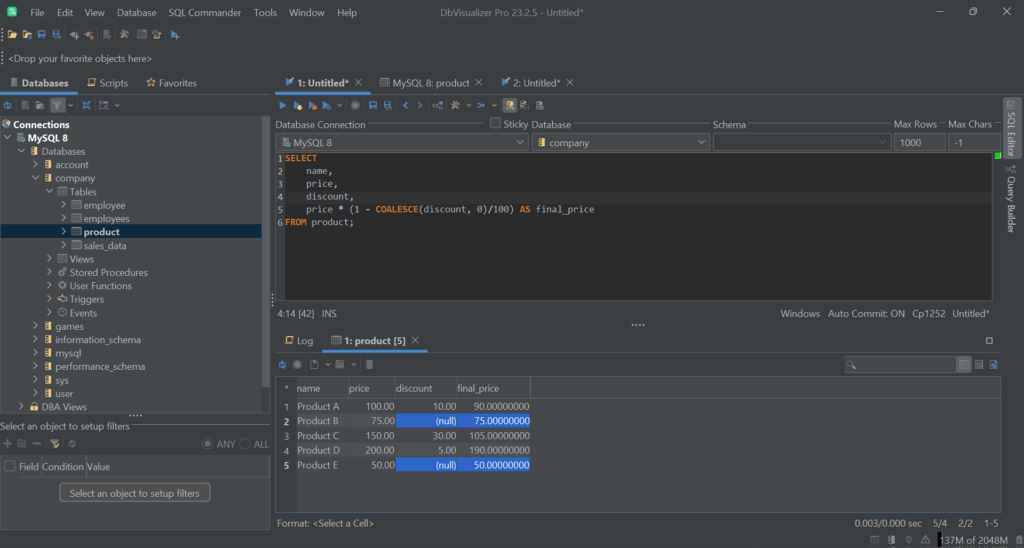Image resolution: width=1024 pixels, height=548 pixels.
Task: Click the stop execution circle icon in editor toolbar
Action: tap(355, 105)
